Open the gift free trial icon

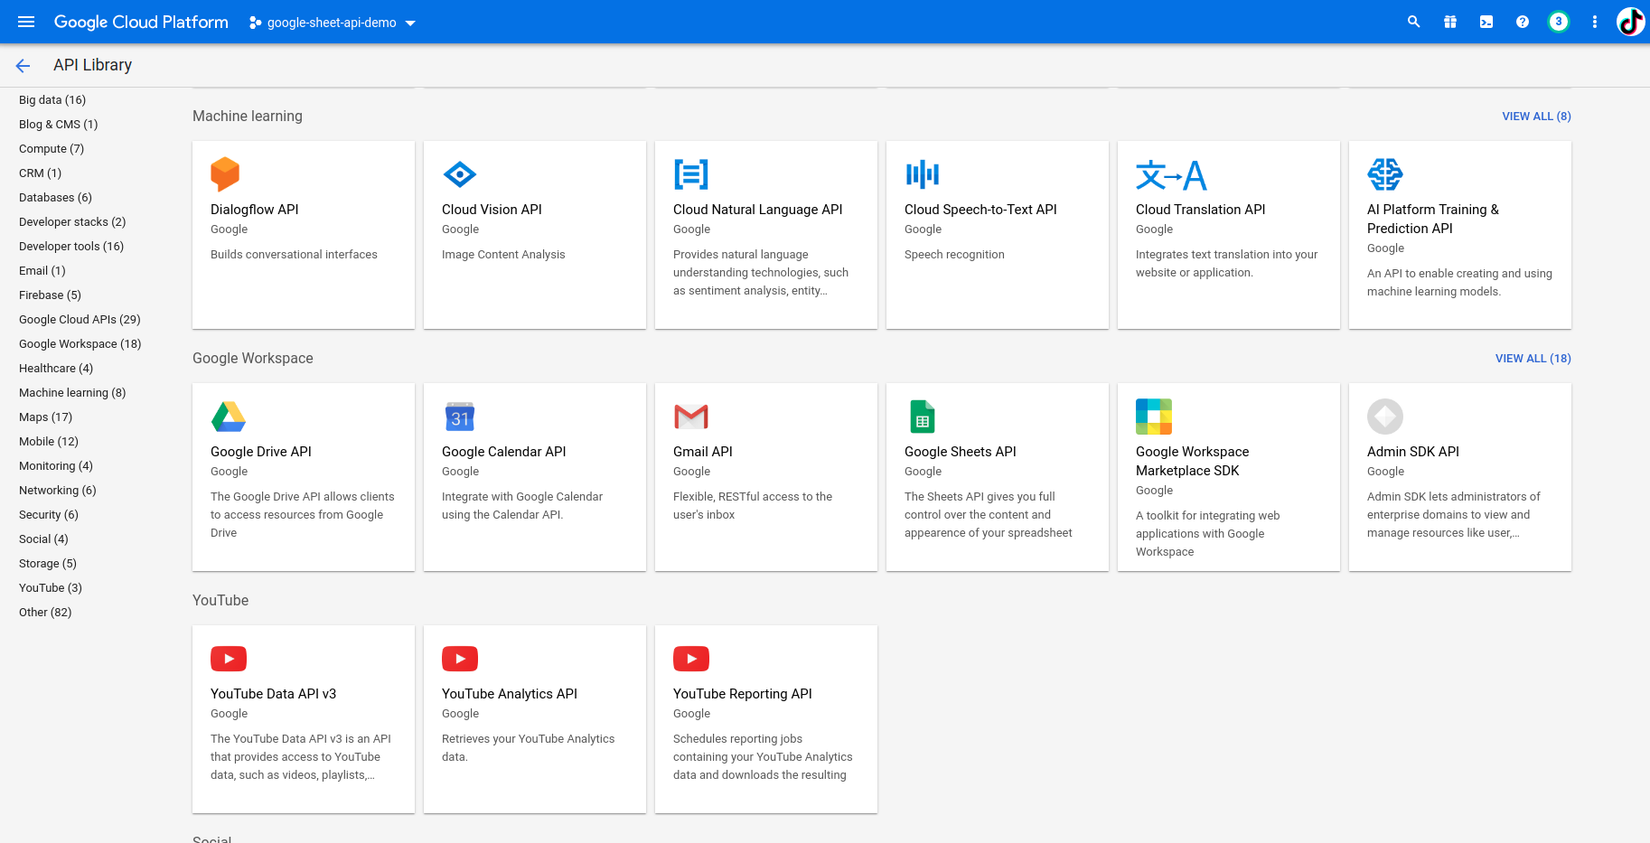coord(1450,22)
